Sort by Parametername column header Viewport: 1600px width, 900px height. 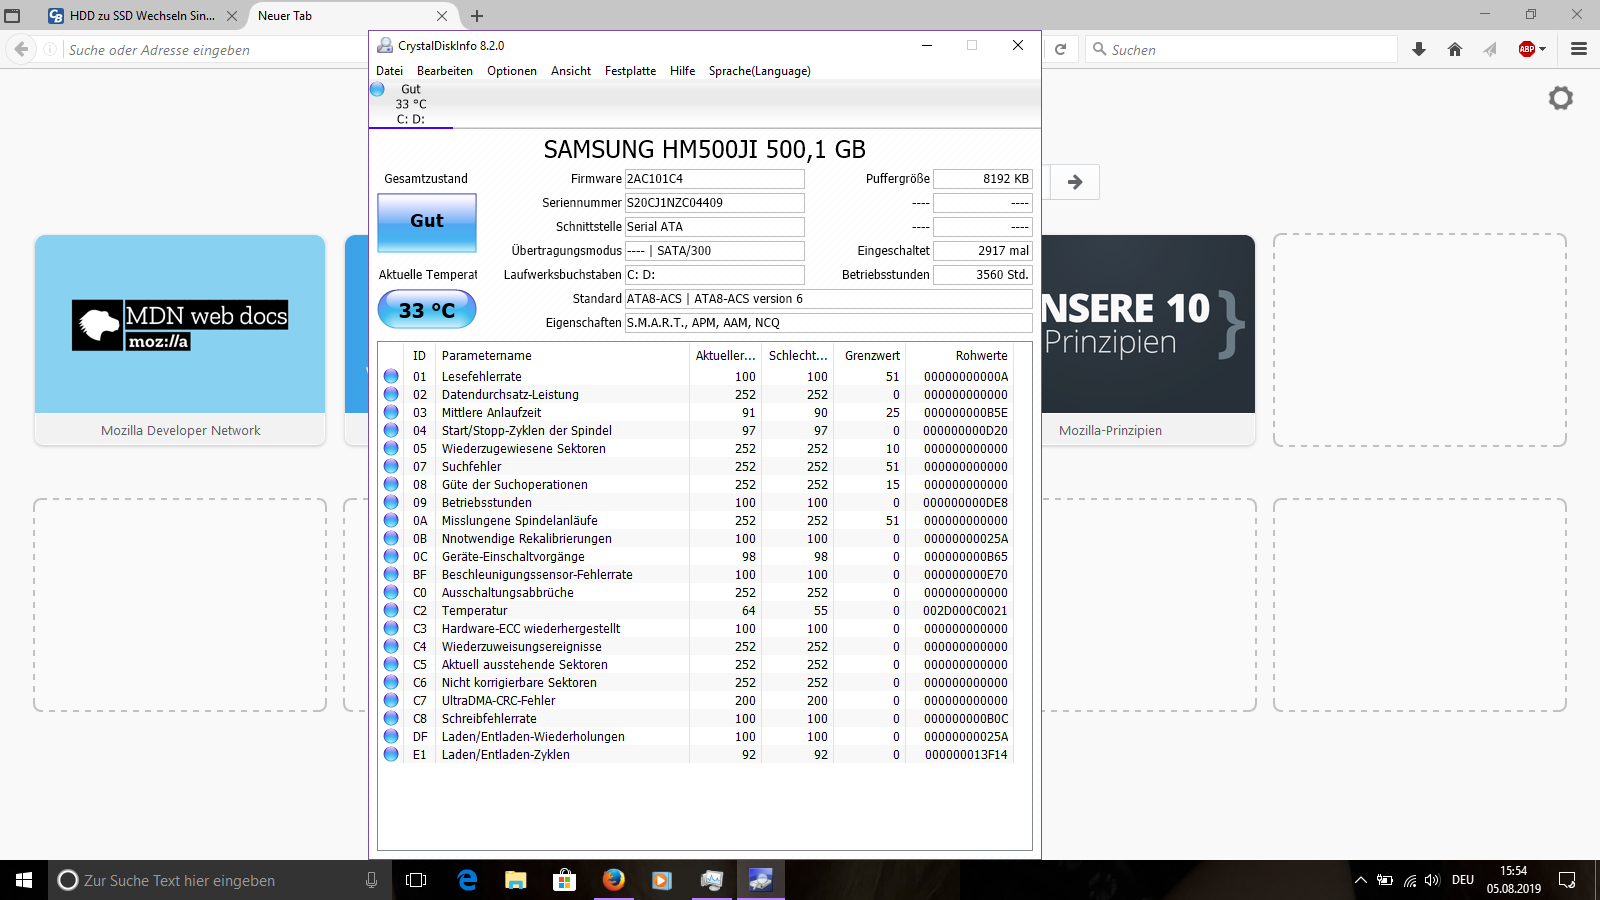pos(562,356)
